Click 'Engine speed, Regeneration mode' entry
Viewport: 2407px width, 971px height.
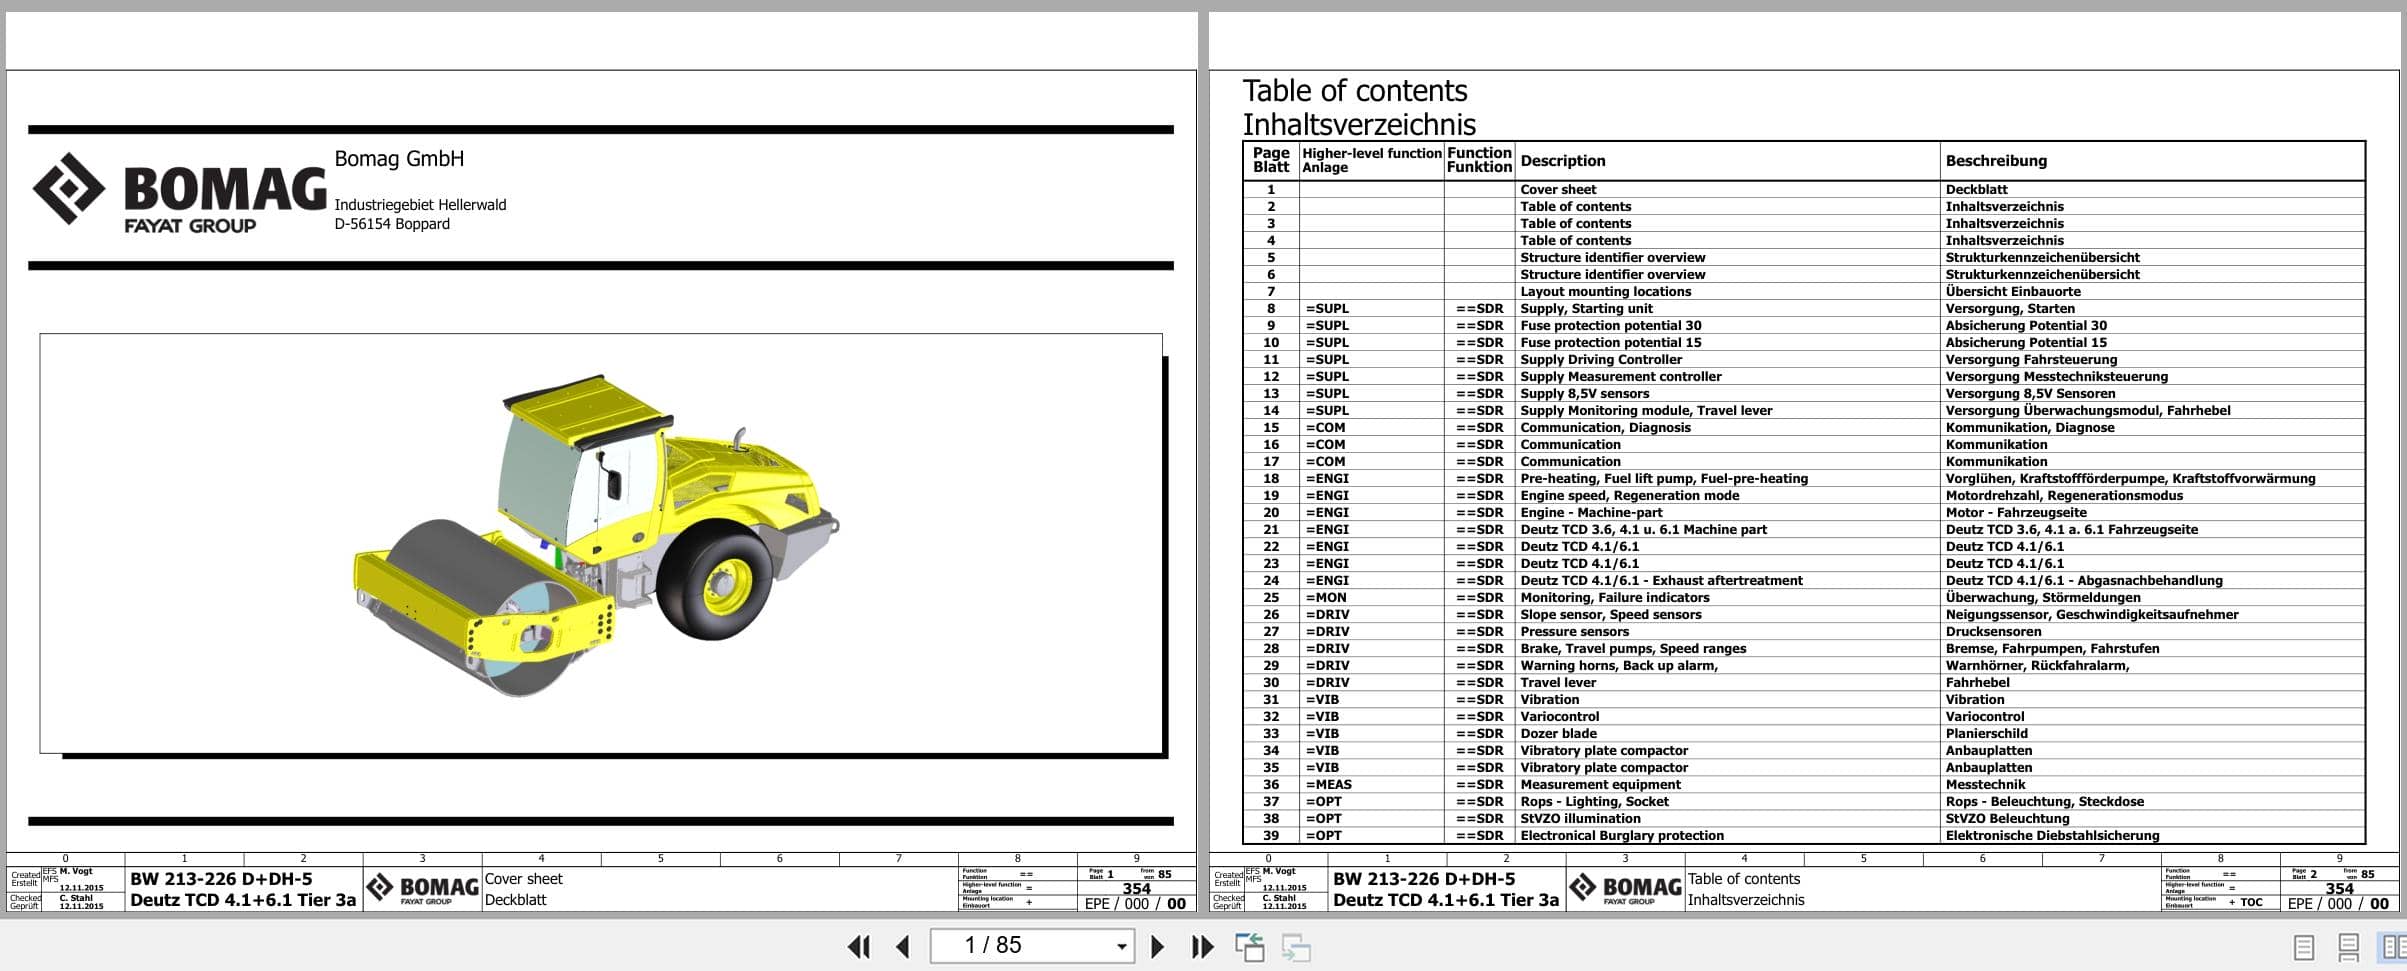[1629, 495]
